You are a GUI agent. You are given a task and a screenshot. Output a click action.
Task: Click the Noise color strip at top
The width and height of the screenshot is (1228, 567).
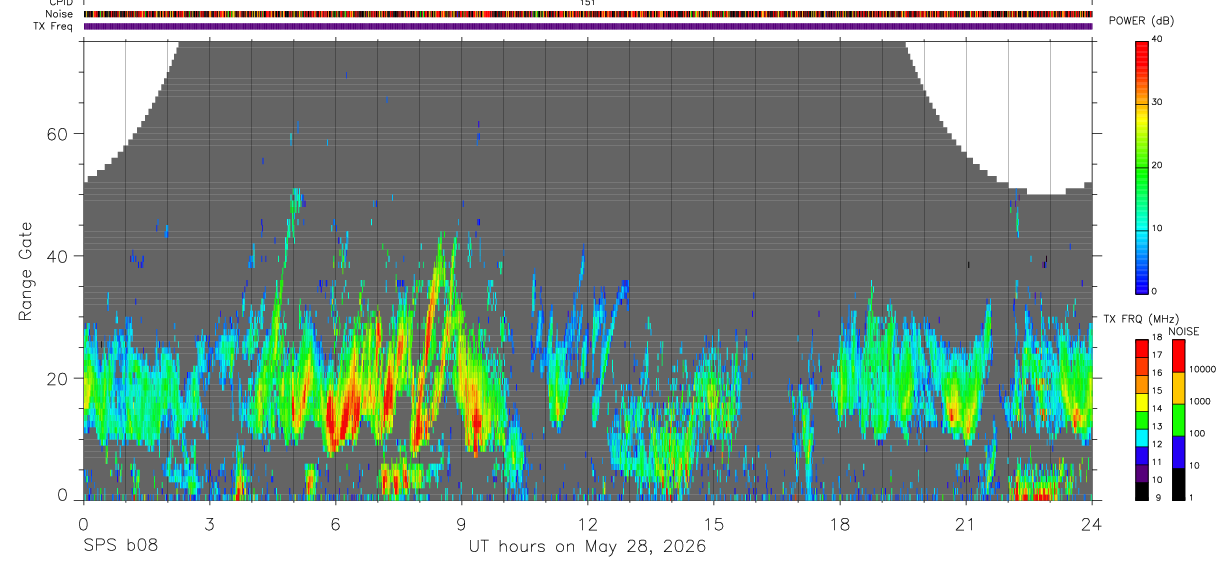click(588, 14)
